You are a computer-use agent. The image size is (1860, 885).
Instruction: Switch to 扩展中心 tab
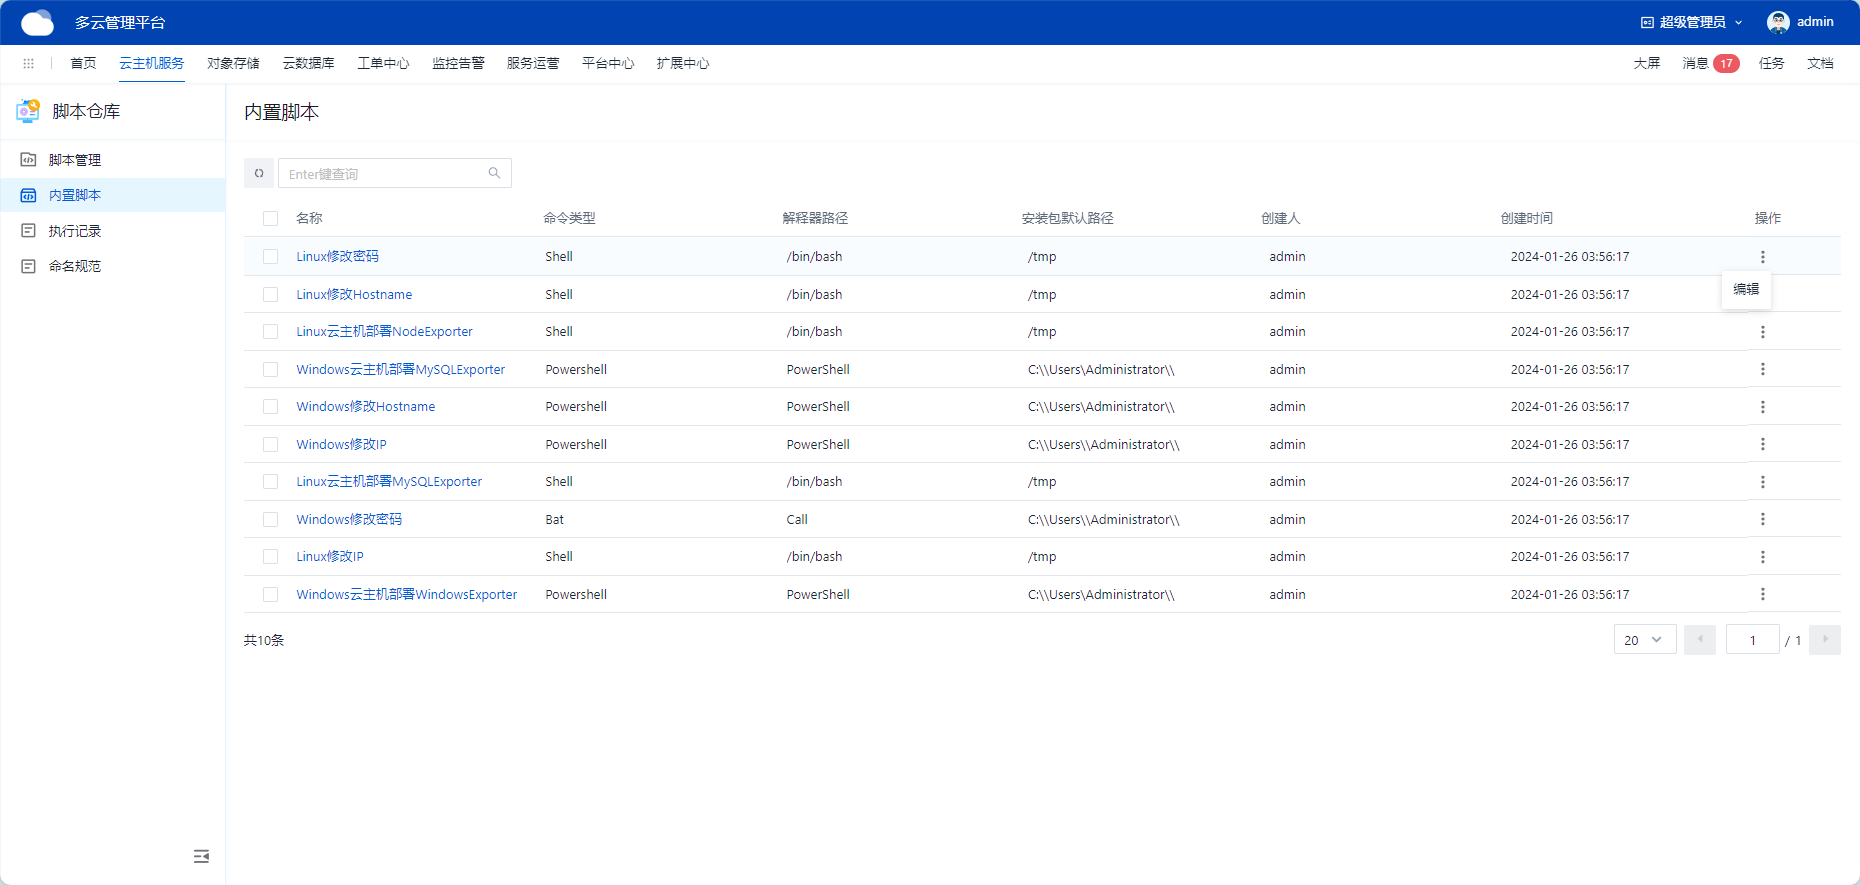[683, 63]
